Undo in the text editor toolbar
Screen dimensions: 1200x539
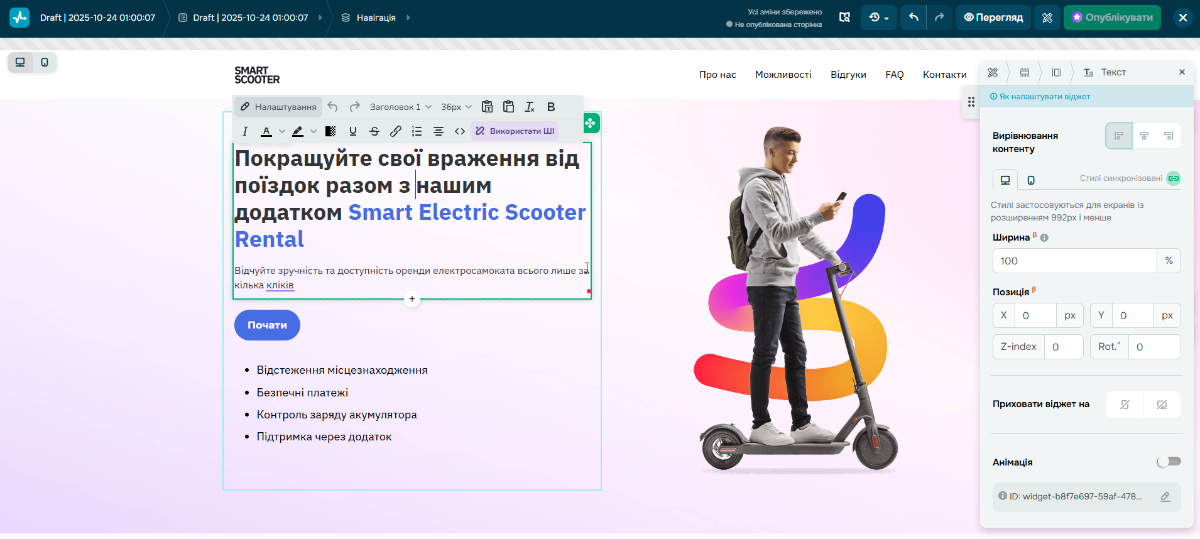click(333, 106)
